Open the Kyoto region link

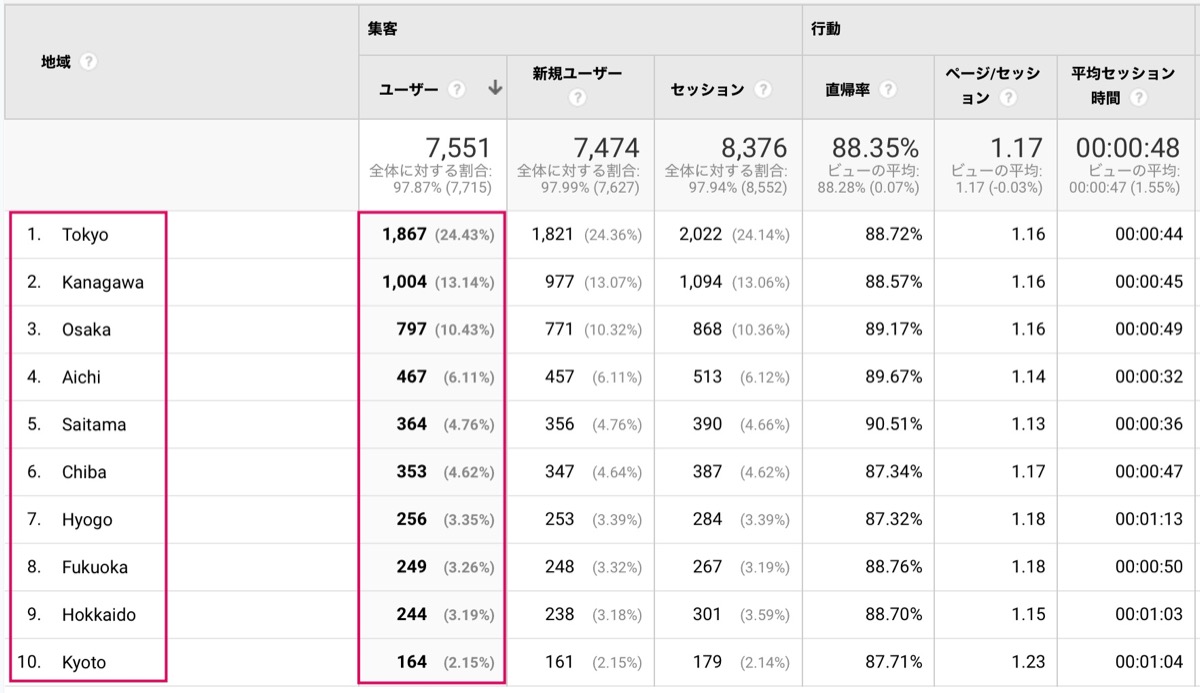84,662
